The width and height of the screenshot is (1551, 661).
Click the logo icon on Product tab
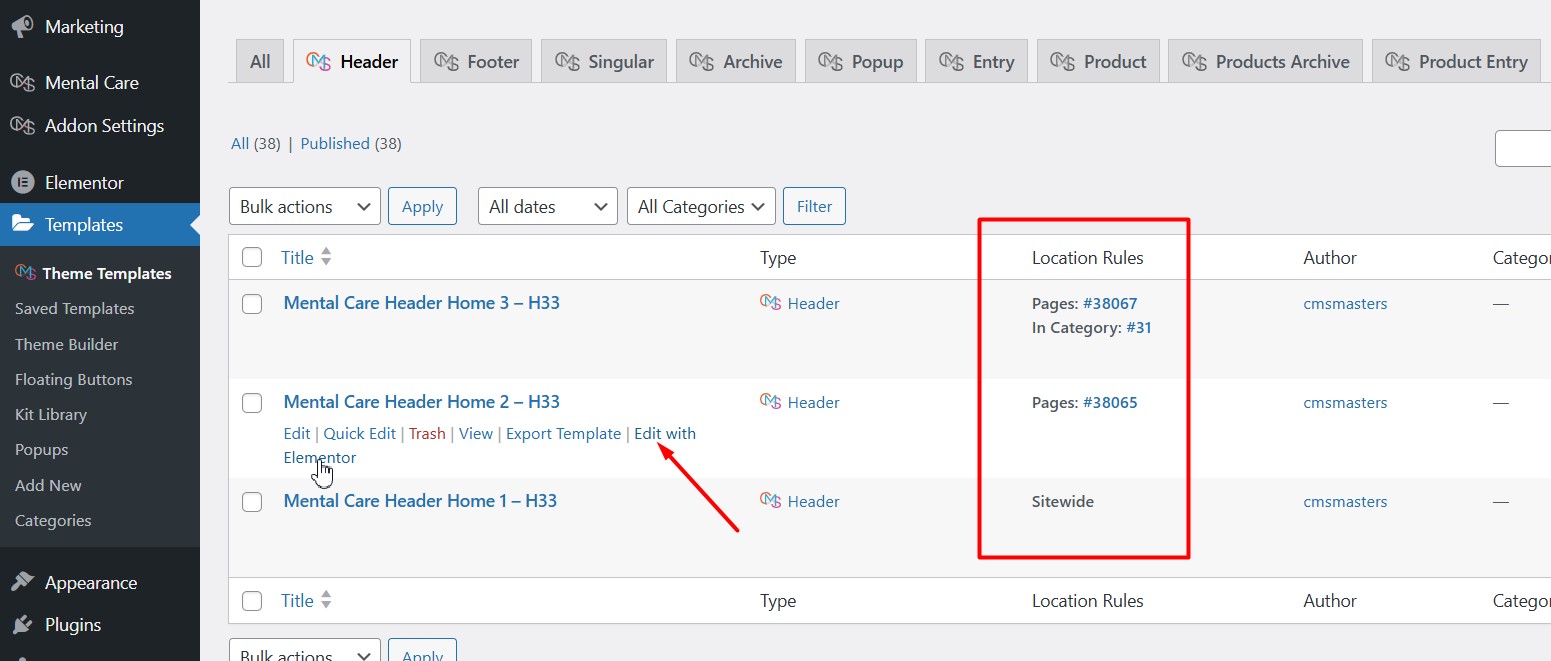point(1063,62)
